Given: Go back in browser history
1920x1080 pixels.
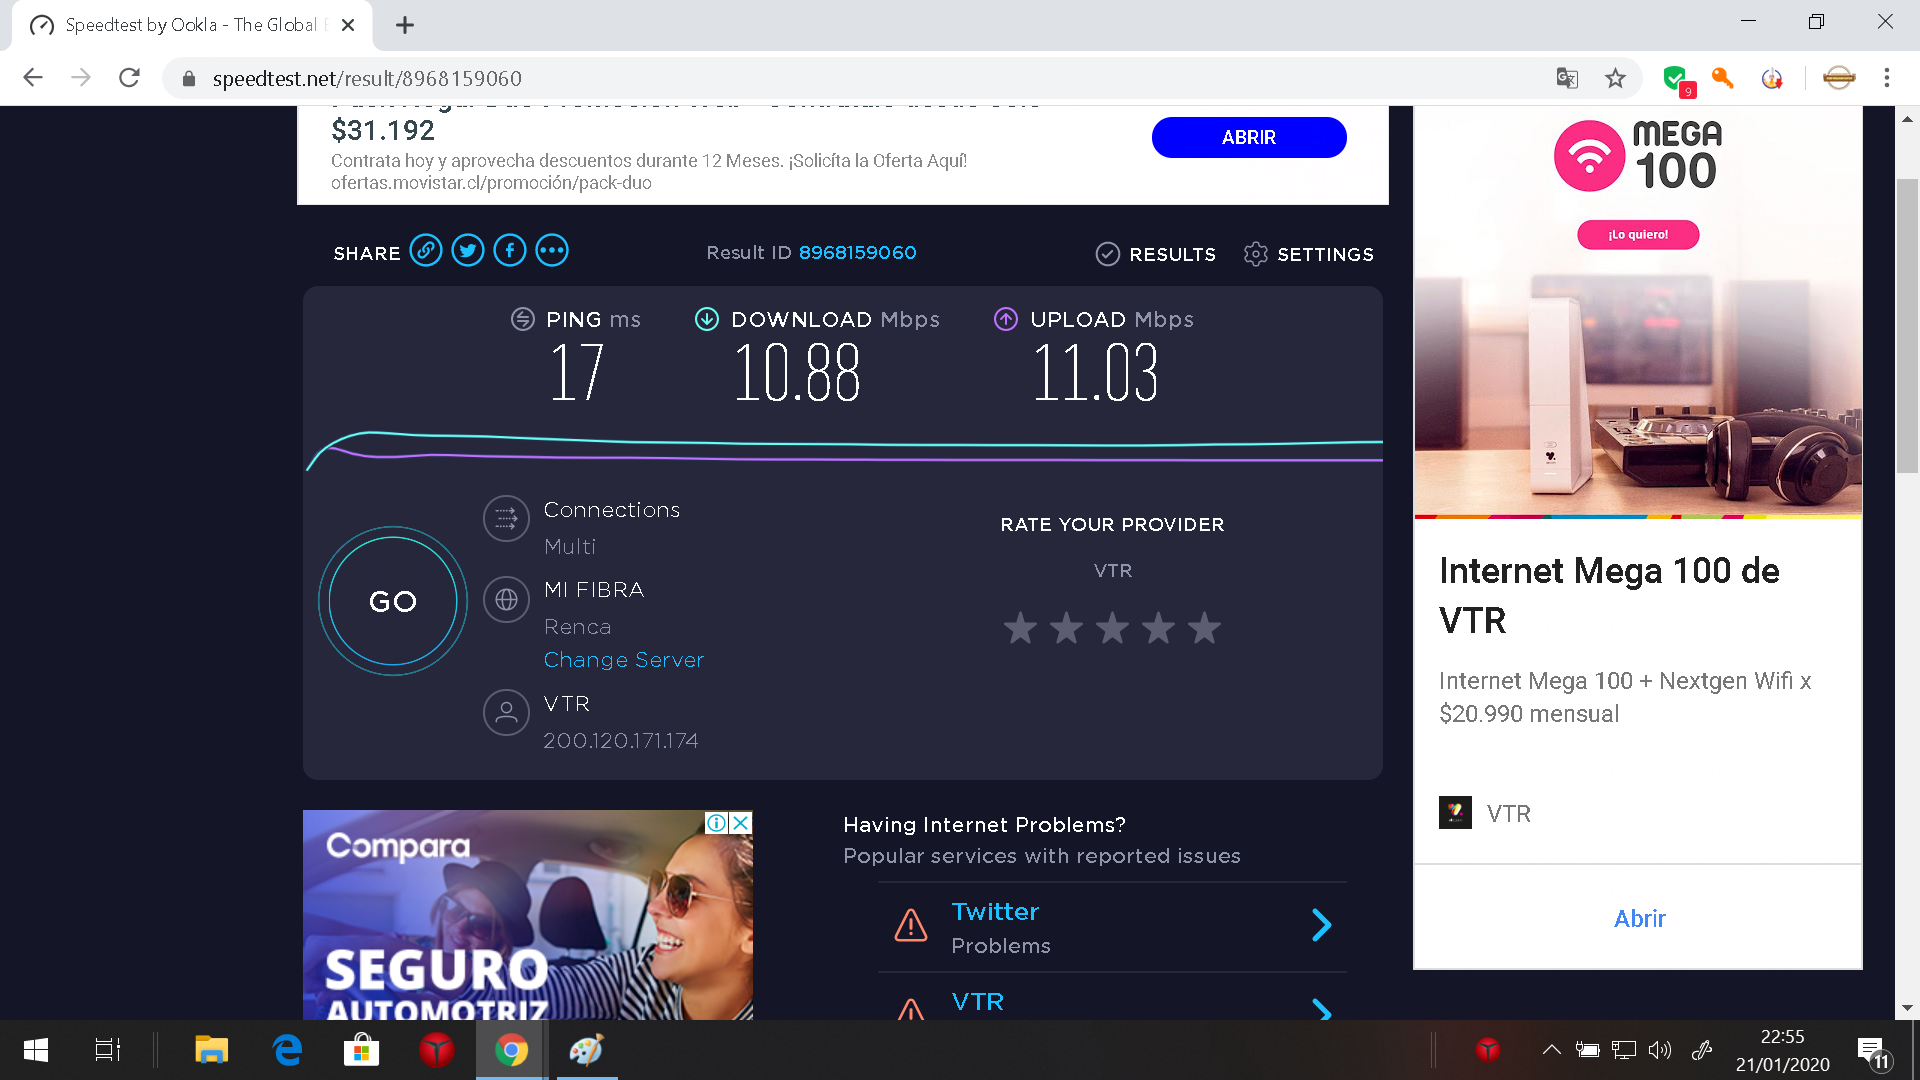Looking at the screenshot, I should coord(33,78).
